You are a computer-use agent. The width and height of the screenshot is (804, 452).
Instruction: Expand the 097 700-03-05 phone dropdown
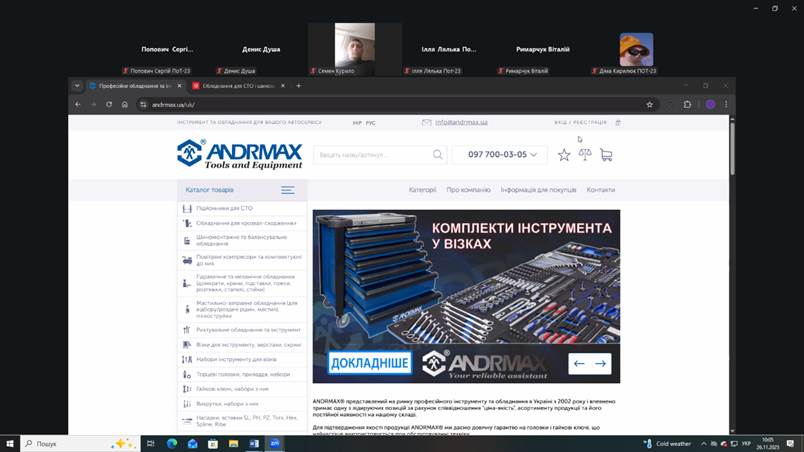point(534,155)
